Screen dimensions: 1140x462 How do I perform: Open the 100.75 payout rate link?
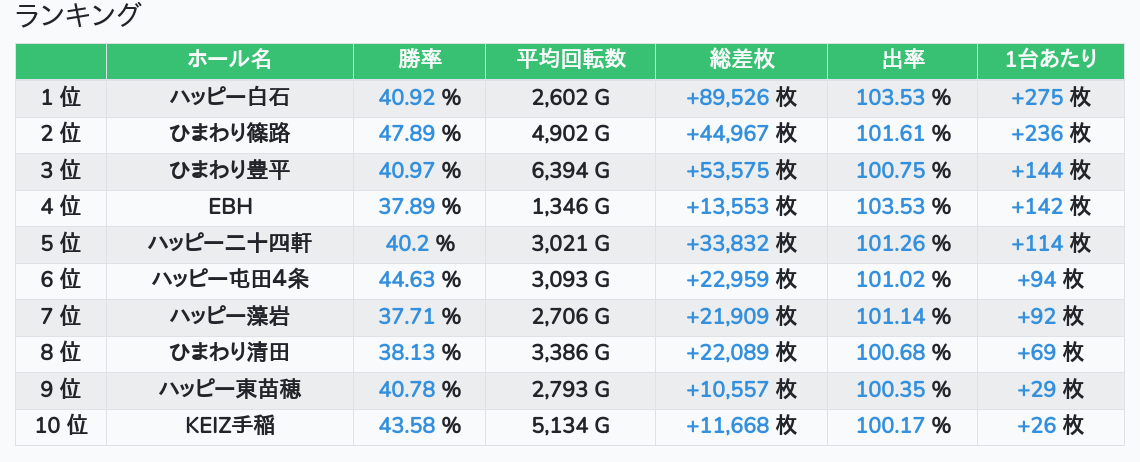[891, 171]
